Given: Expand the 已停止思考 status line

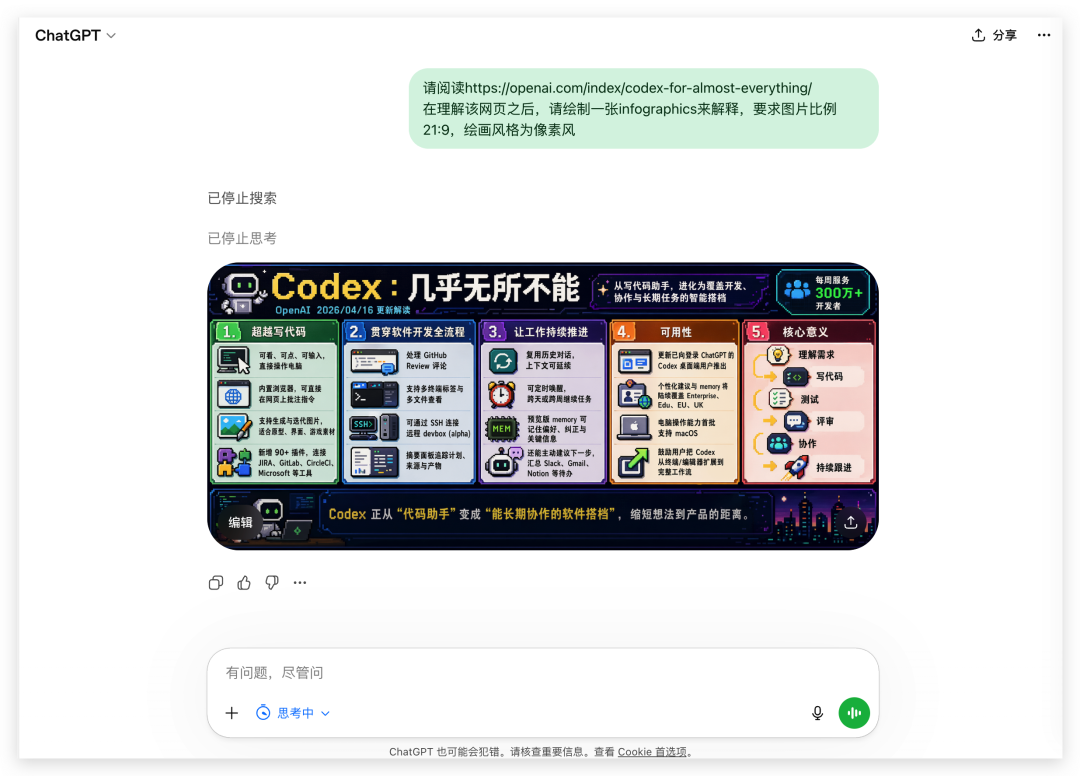Looking at the screenshot, I should (x=242, y=238).
